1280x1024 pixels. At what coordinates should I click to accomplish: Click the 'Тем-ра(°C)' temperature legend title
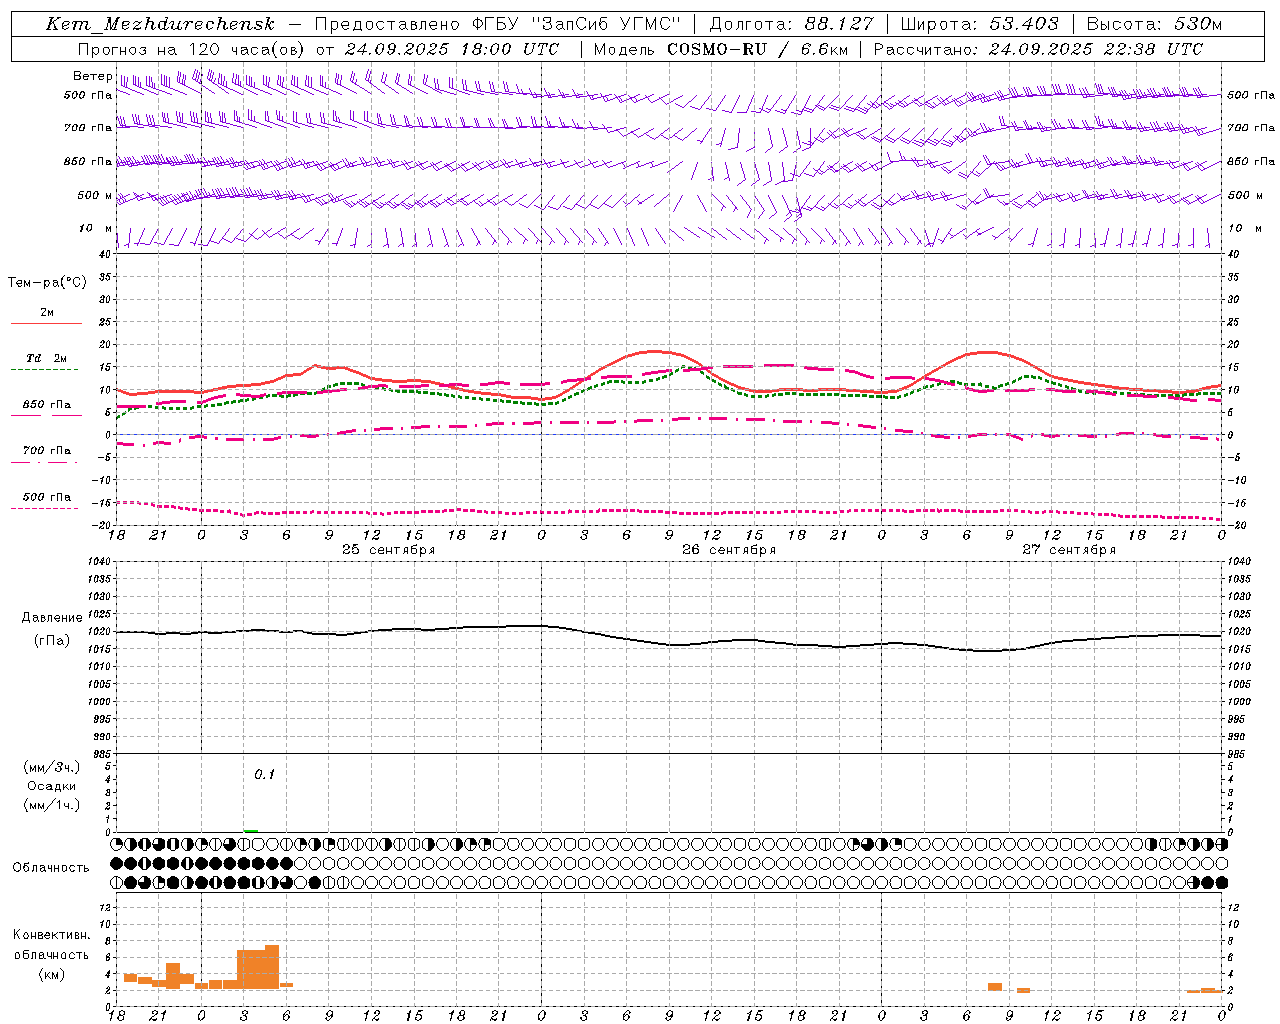click(47, 283)
